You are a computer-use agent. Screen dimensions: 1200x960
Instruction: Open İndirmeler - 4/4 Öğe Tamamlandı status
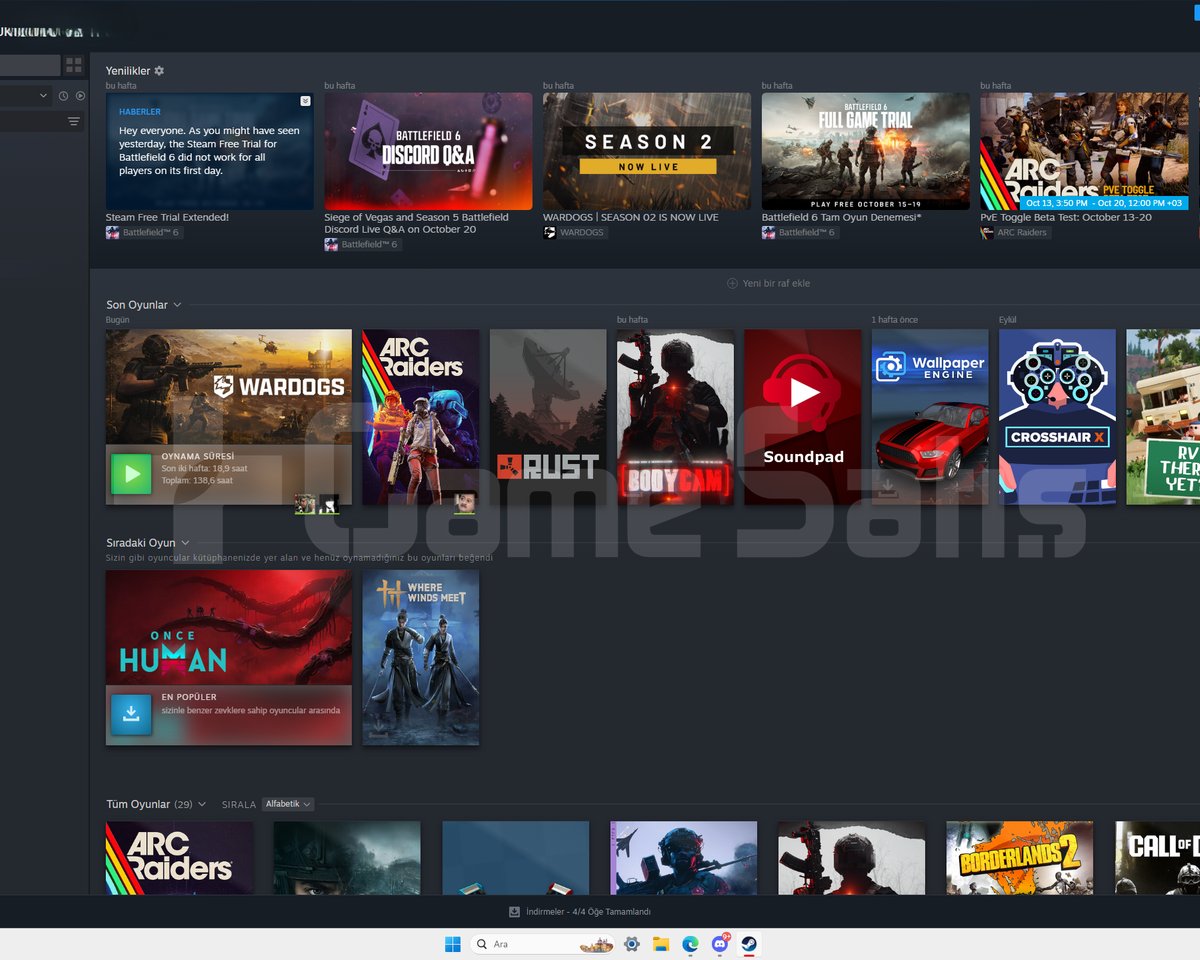588,912
